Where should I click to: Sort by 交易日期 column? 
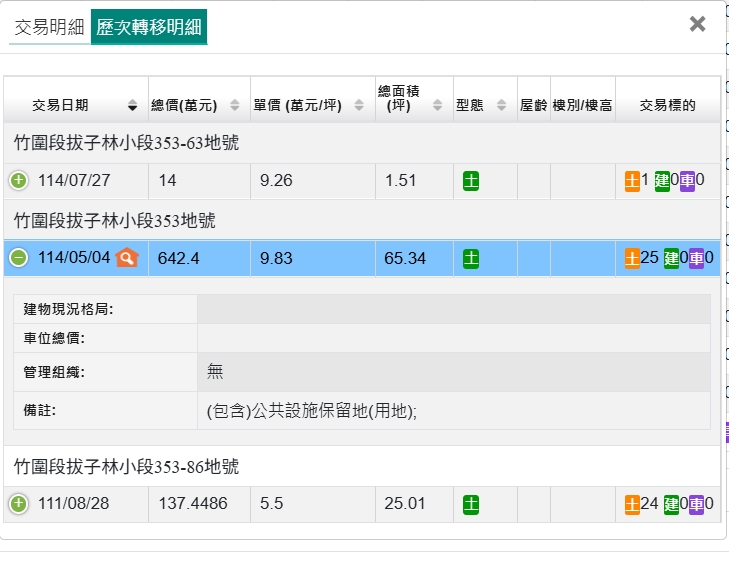(75, 105)
